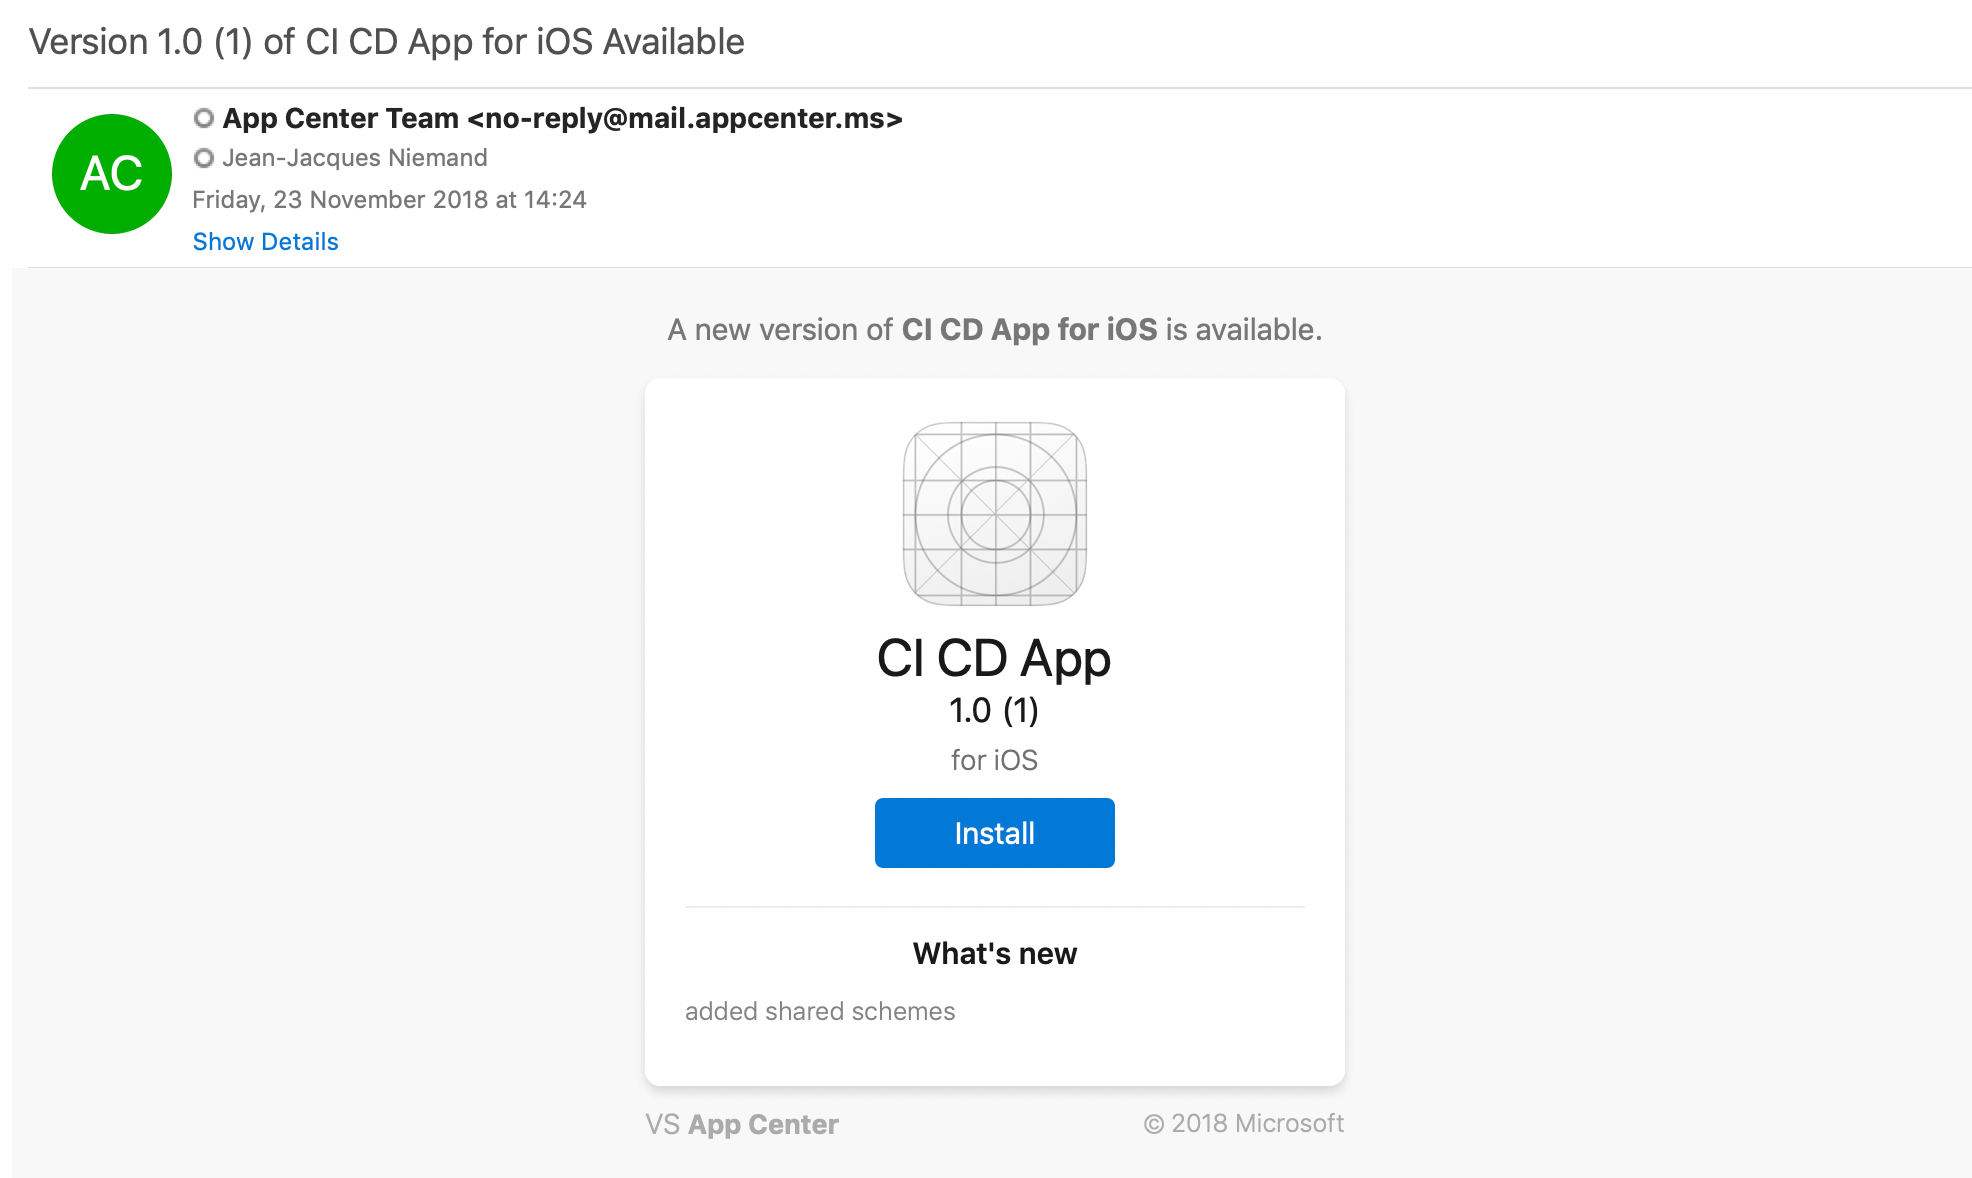Click the email subject line heading
This screenshot has height=1178, width=1972.
click(x=386, y=42)
